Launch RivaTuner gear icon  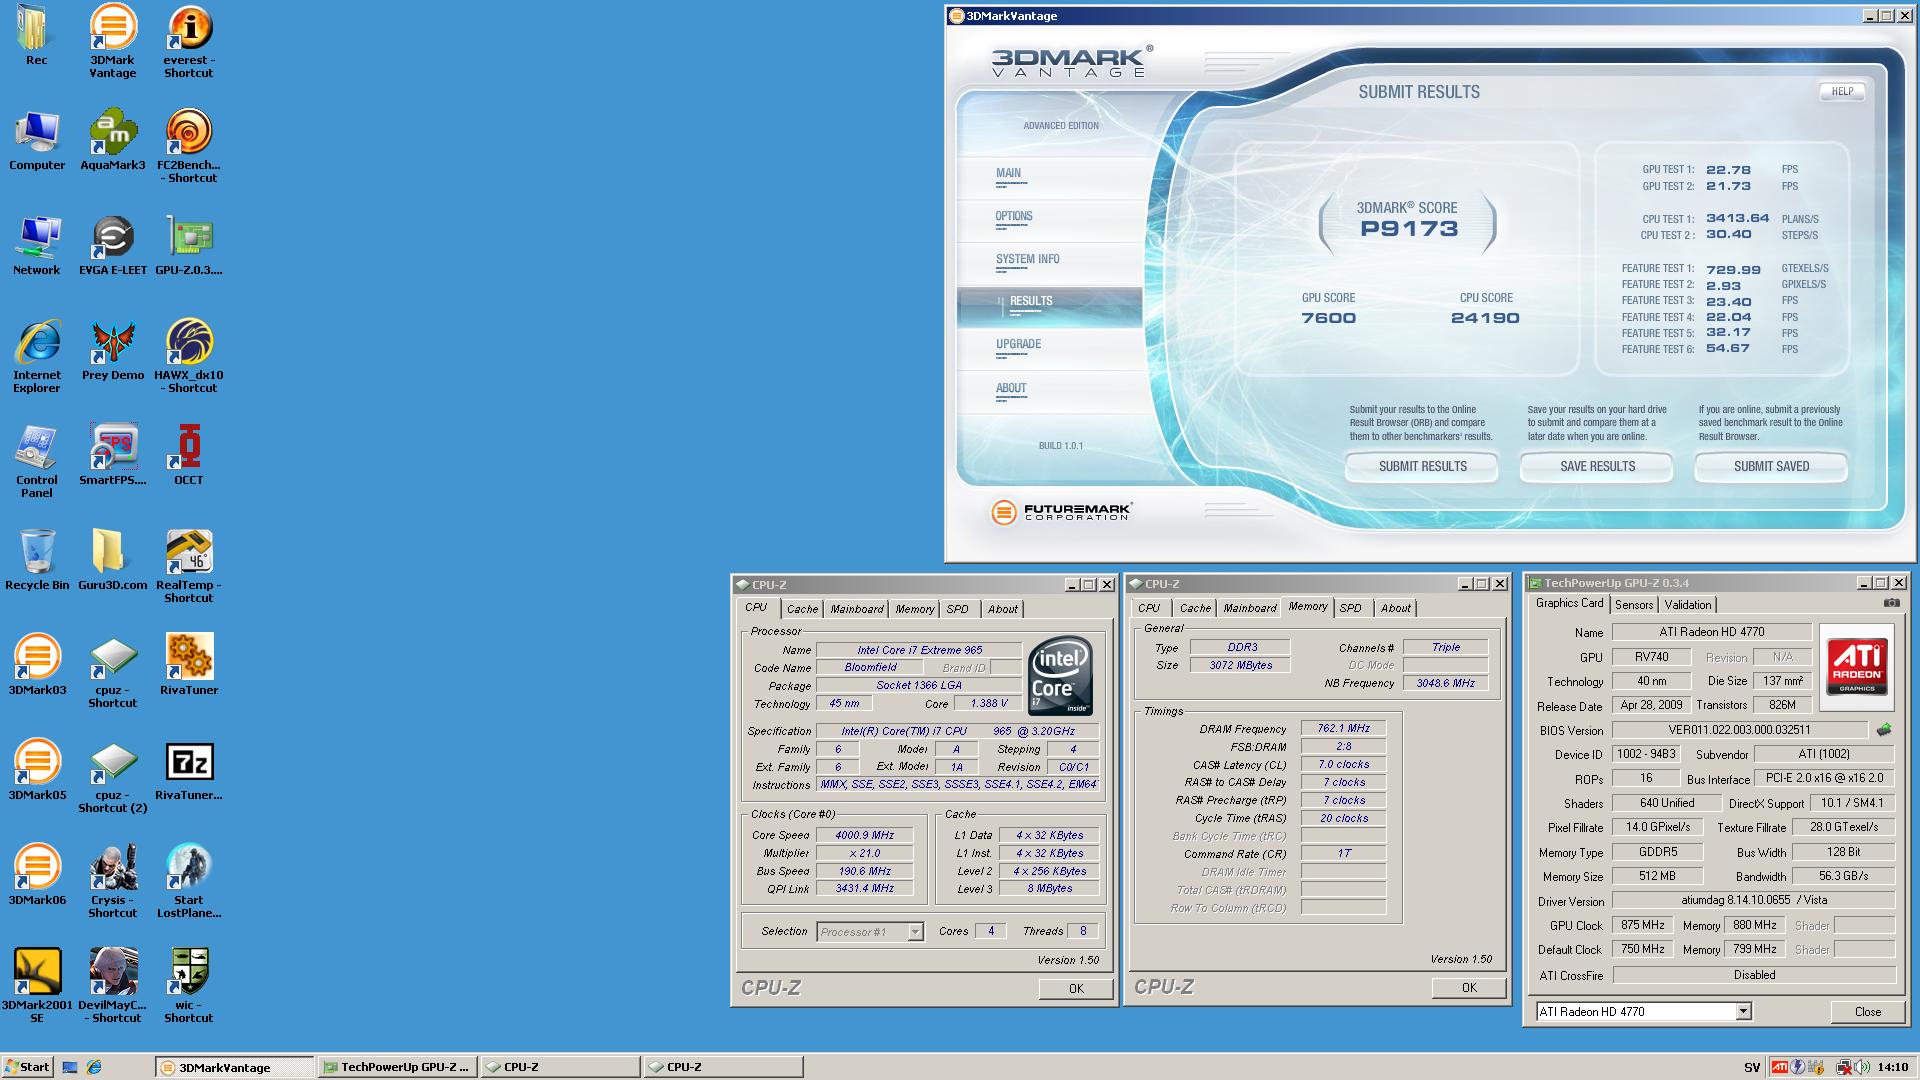pyautogui.click(x=188, y=666)
